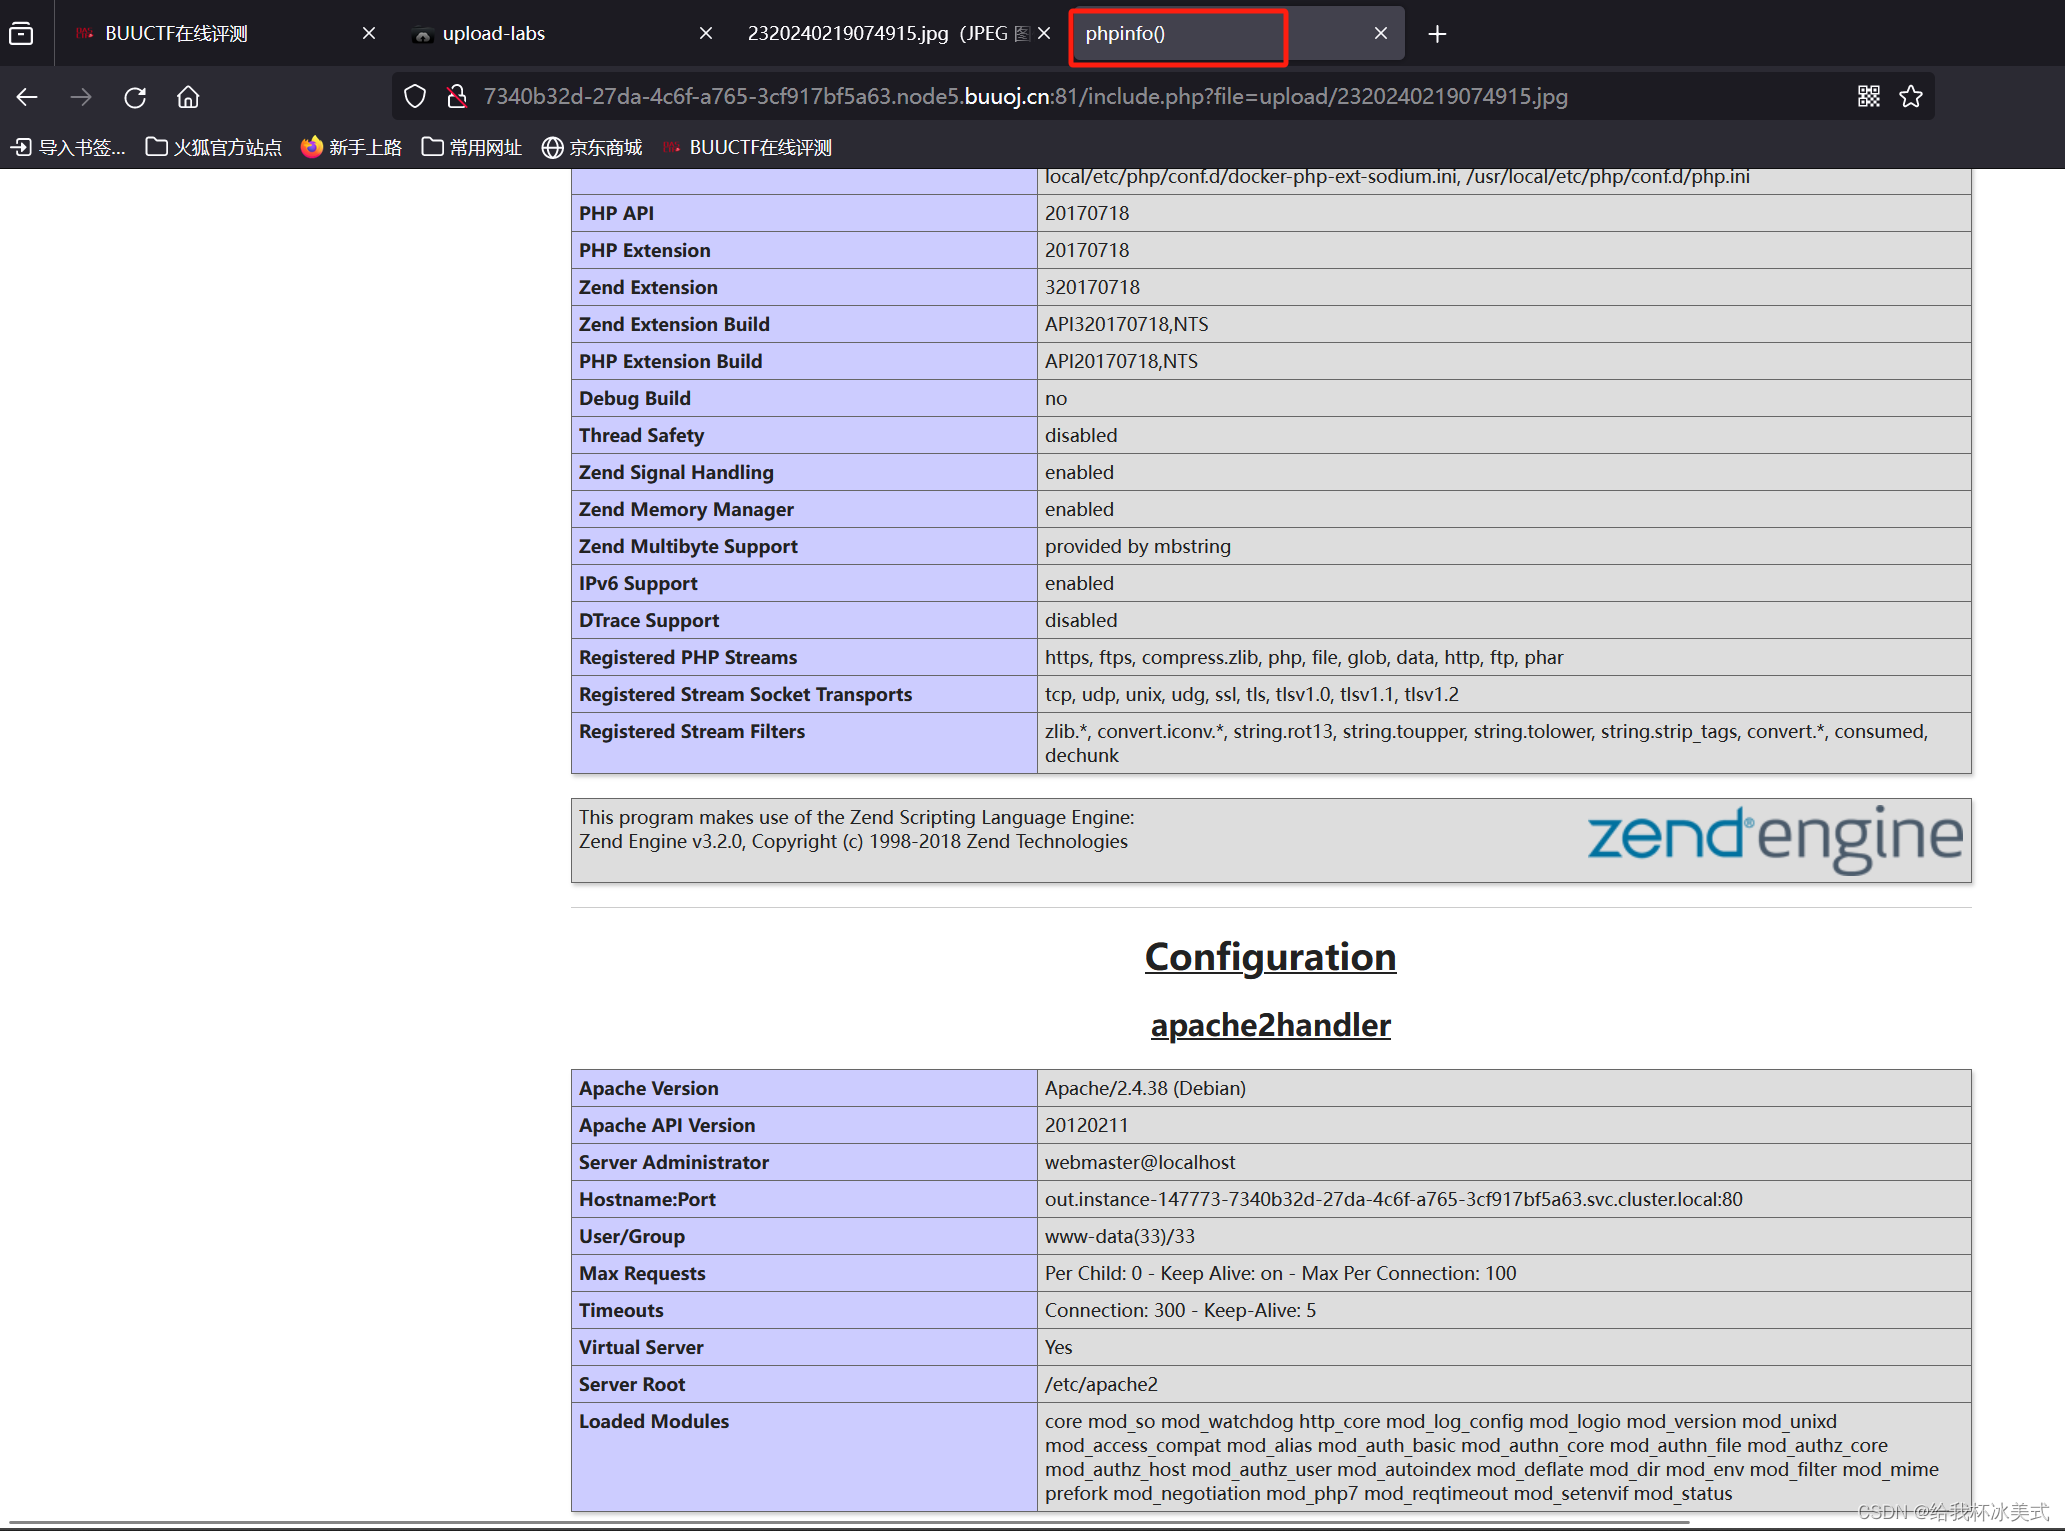This screenshot has width=2065, height=1531.
Task: Open a new tab with plus button
Action: click(1437, 34)
